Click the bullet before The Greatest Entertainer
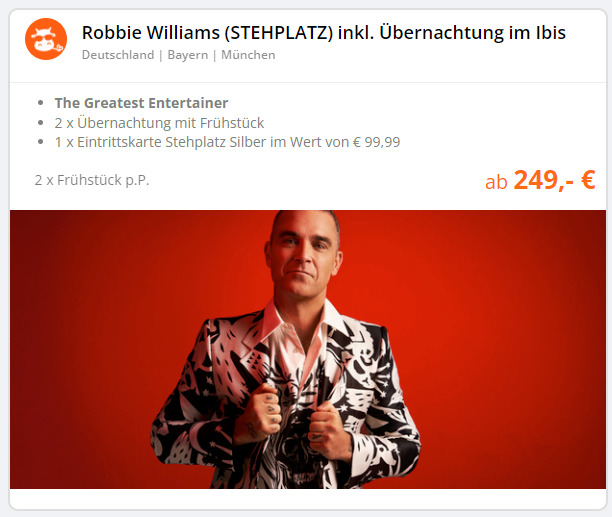Viewport: 612px width, 517px height. click(41, 103)
